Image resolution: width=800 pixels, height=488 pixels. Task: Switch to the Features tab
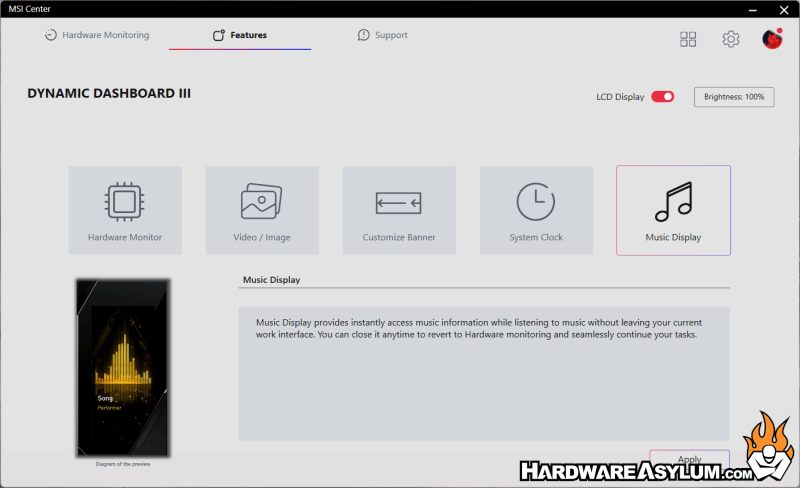tap(240, 35)
